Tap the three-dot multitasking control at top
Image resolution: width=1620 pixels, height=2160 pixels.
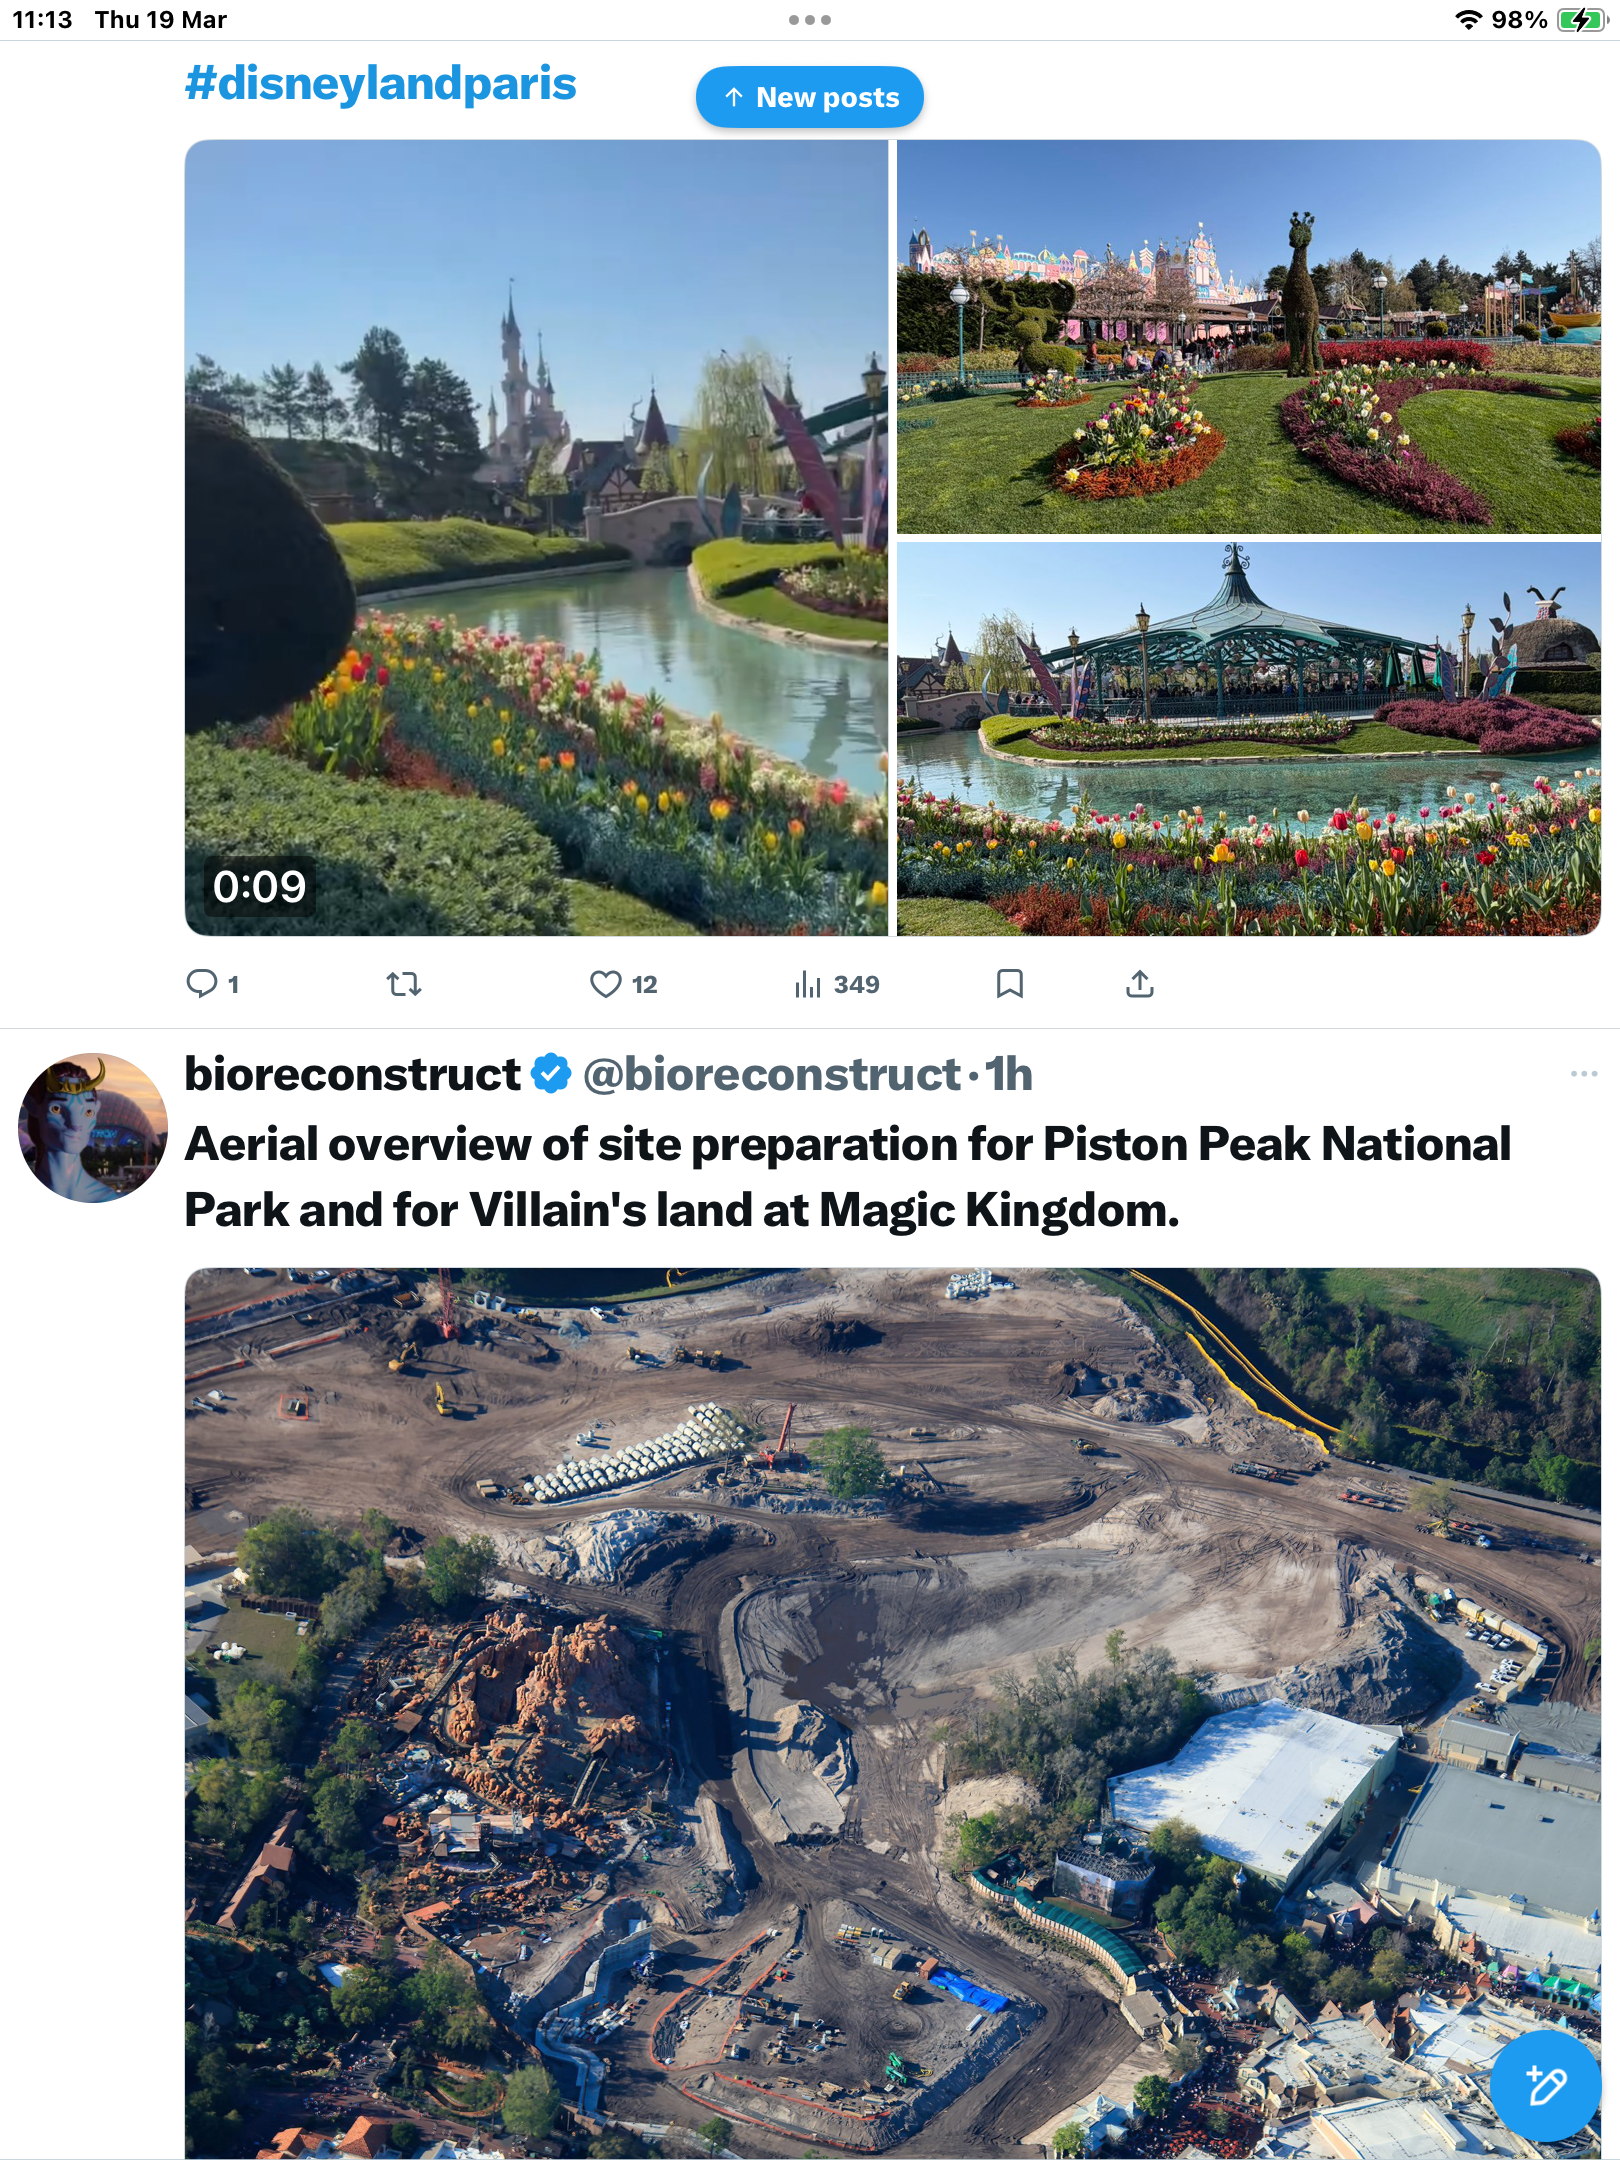pos(810,20)
